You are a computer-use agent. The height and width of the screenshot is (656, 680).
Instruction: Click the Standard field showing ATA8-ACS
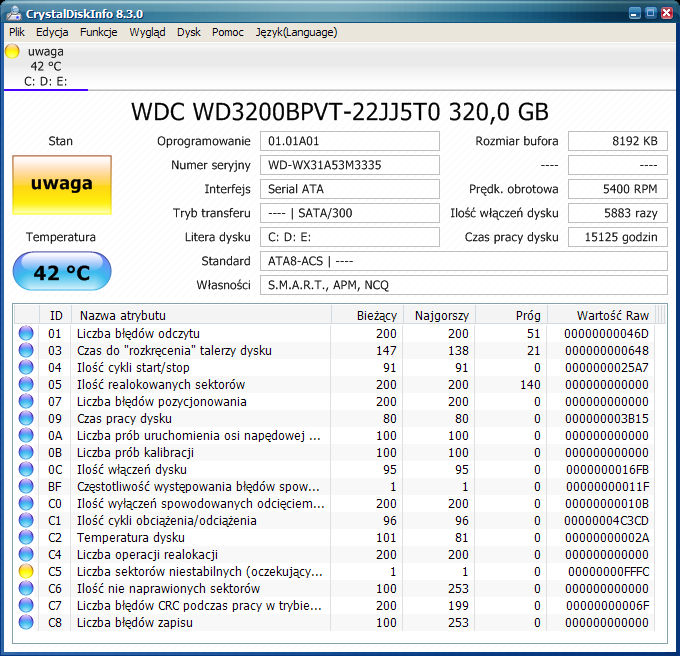click(464, 261)
